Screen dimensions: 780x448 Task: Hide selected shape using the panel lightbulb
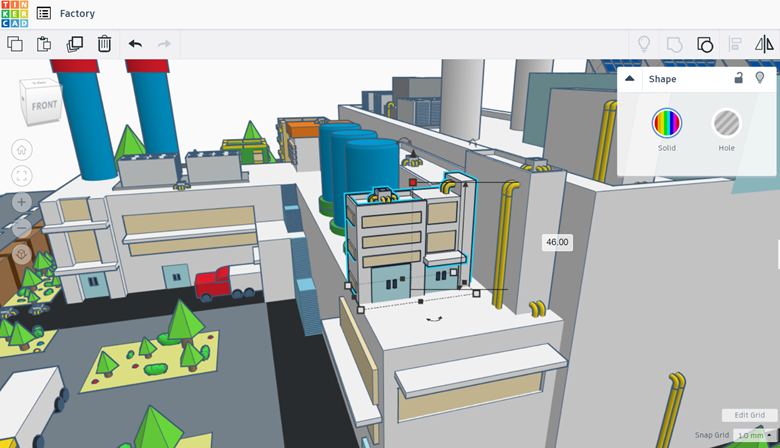pos(760,78)
